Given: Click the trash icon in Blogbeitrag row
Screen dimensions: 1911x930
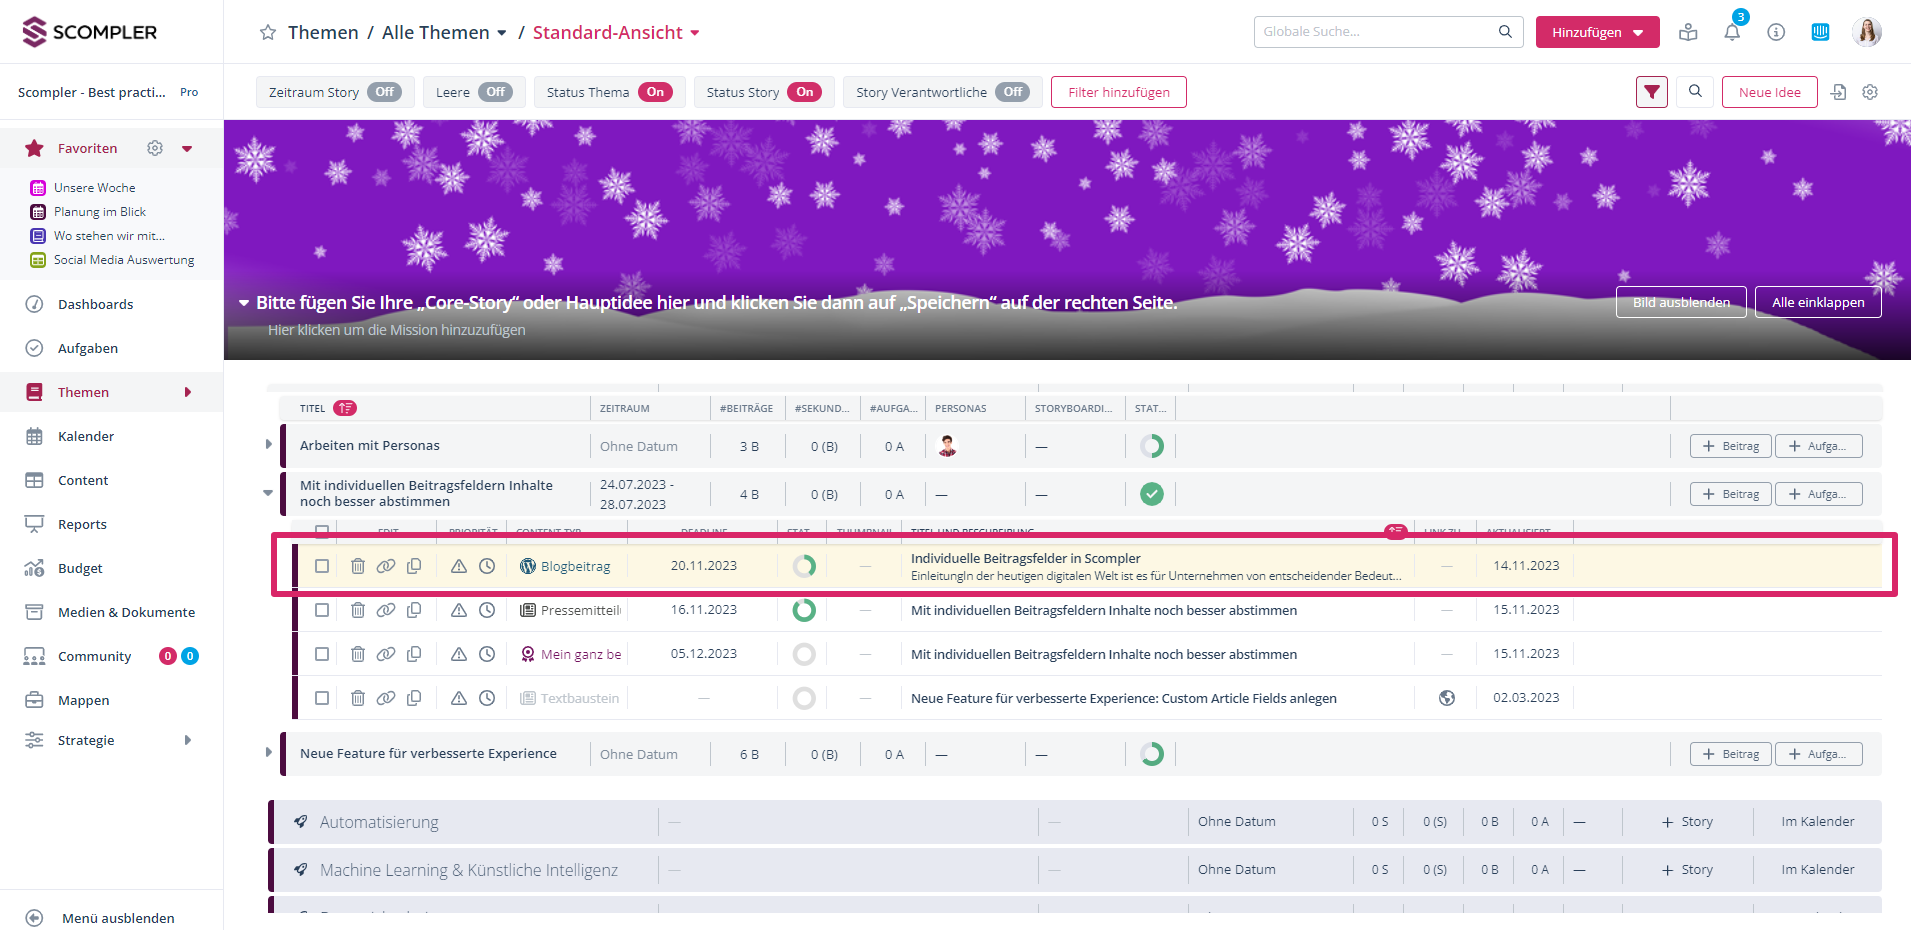Looking at the screenshot, I should tap(357, 566).
